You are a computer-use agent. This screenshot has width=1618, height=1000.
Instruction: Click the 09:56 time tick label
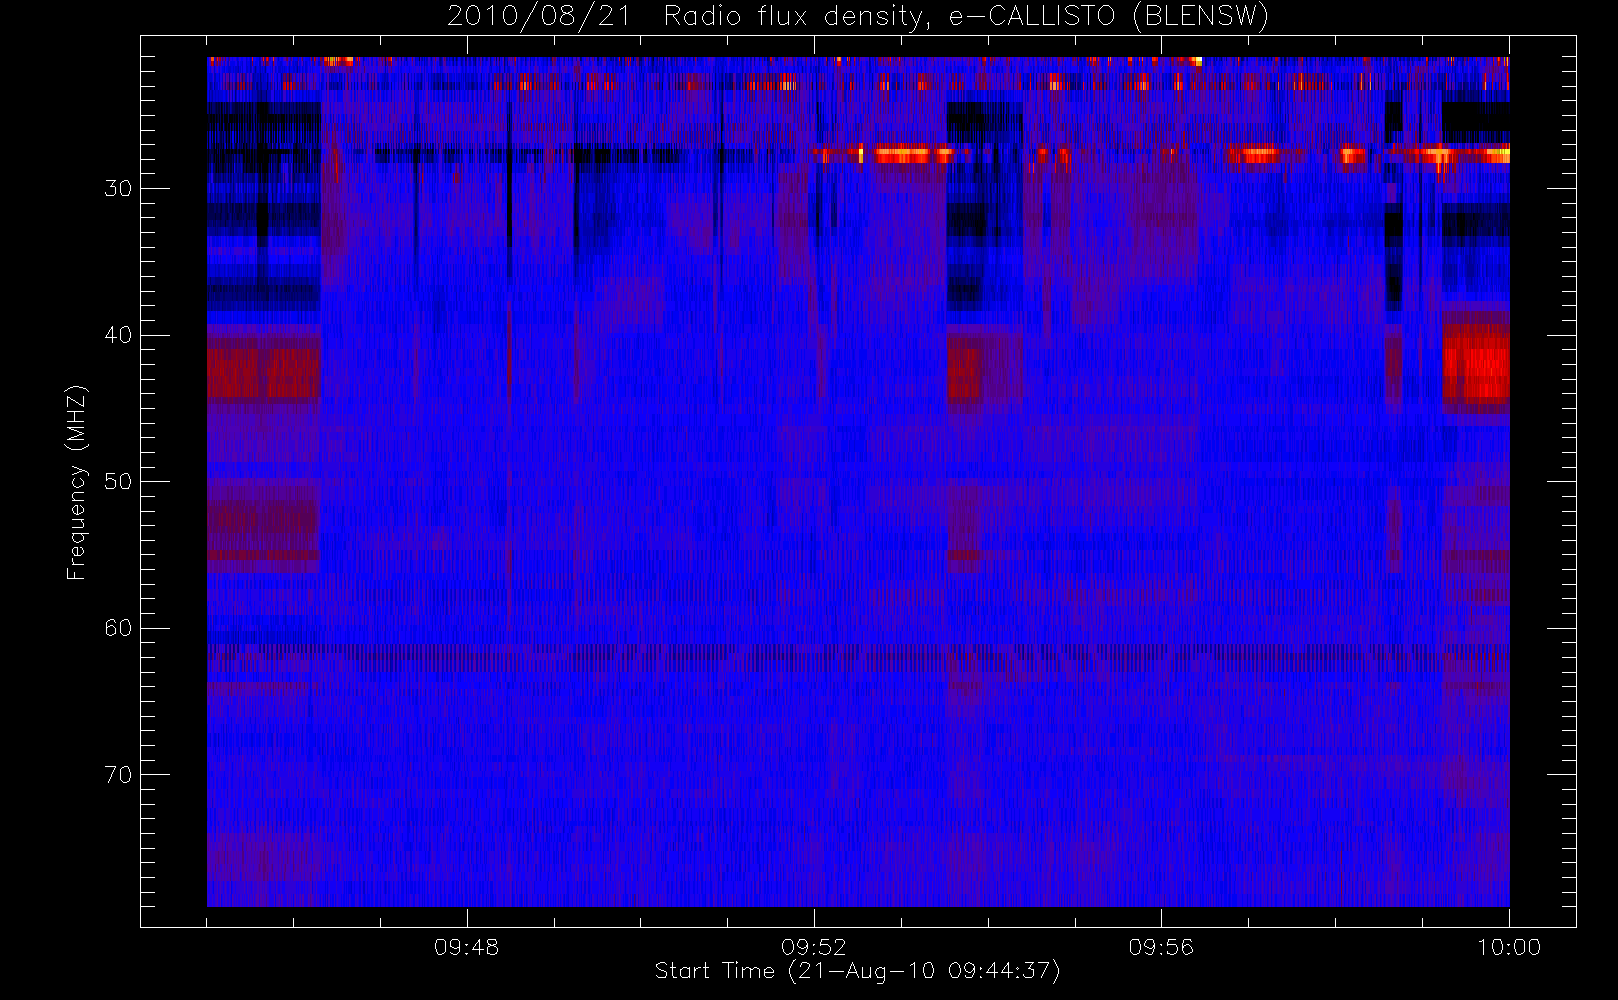(1161, 947)
